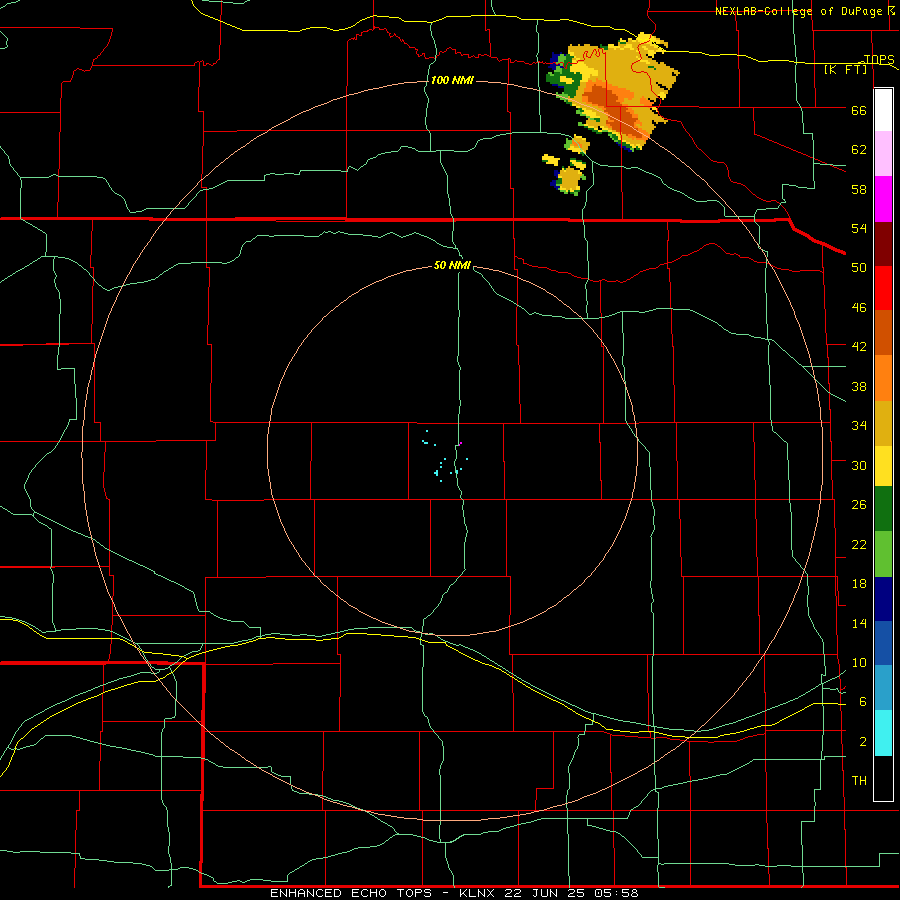The height and width of the screenshot is (900, 900).
Task: Click the legend value 22
Action: click(859, 544)
